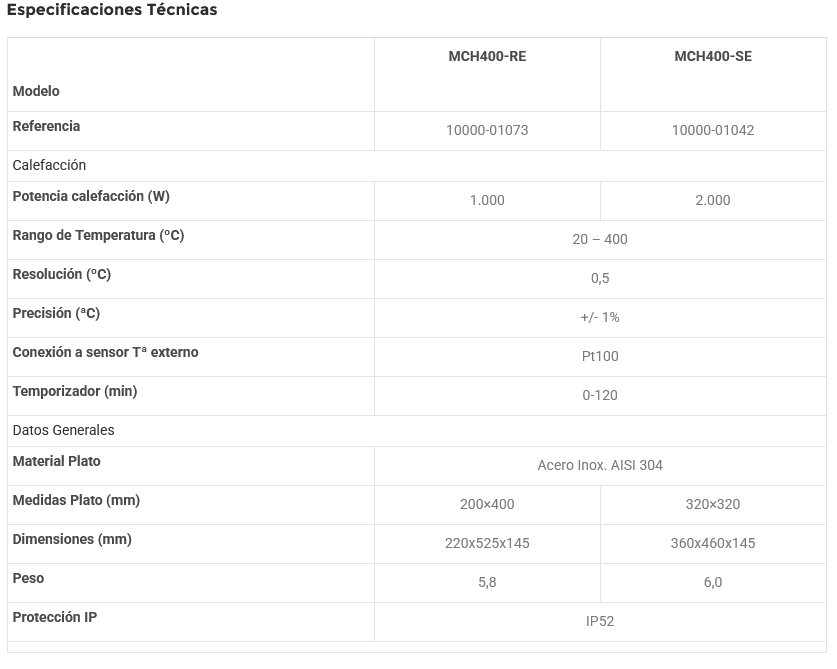
Task: Select the +/- 1% precision value
Action: click(x=600, y=317)
